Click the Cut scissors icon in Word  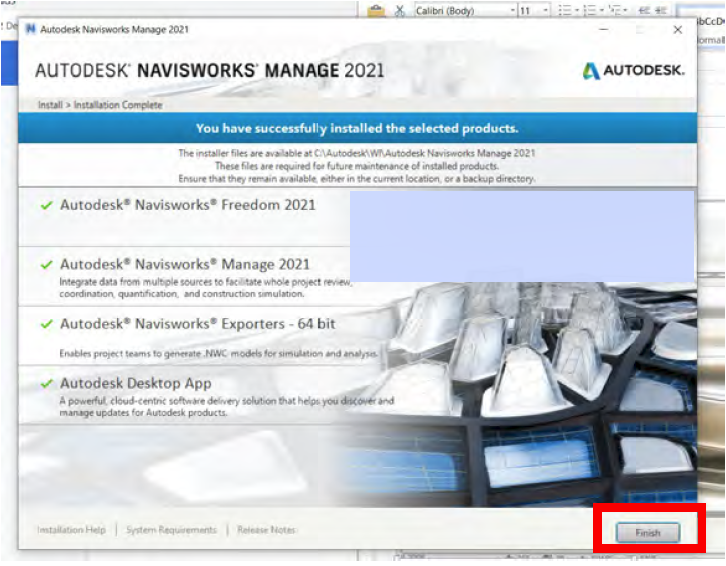(x=400, y=10)
